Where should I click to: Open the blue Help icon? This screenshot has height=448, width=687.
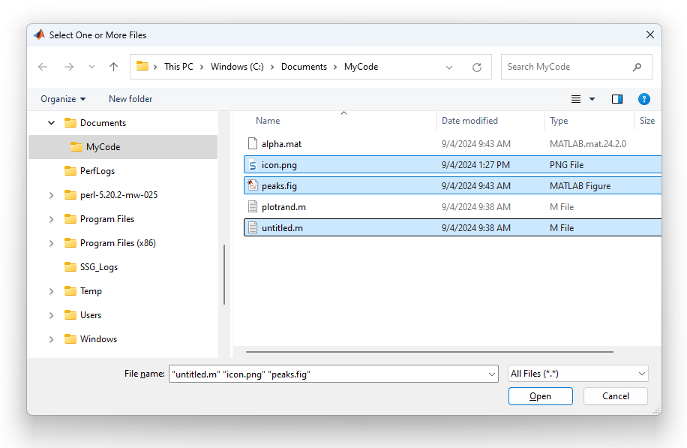pyautogui.click(x=644, y=99)
